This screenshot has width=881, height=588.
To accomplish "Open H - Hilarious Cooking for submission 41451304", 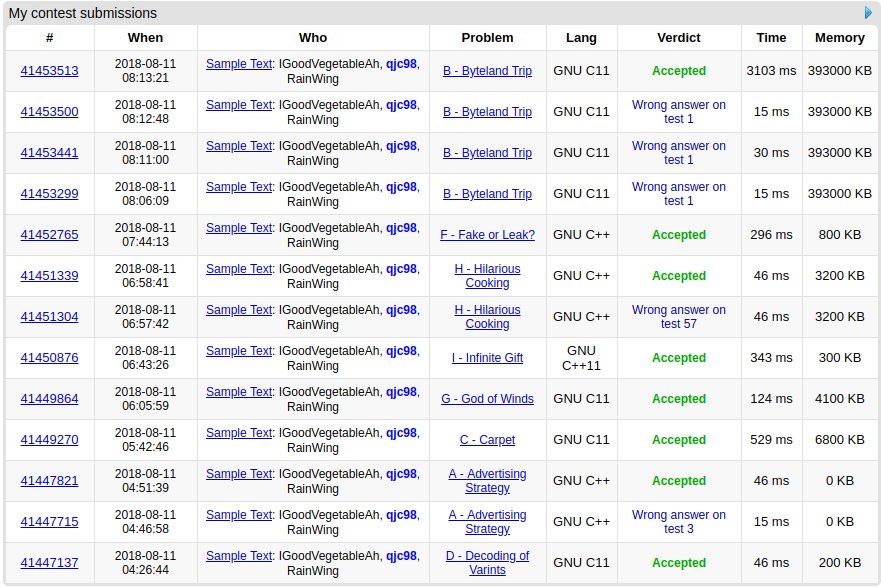I will [x=487, y=317].
